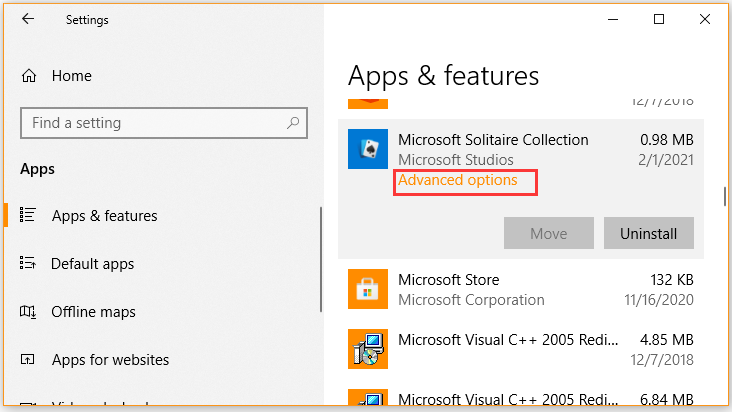Click the 11/16/2020 install date

click(659, 300)
